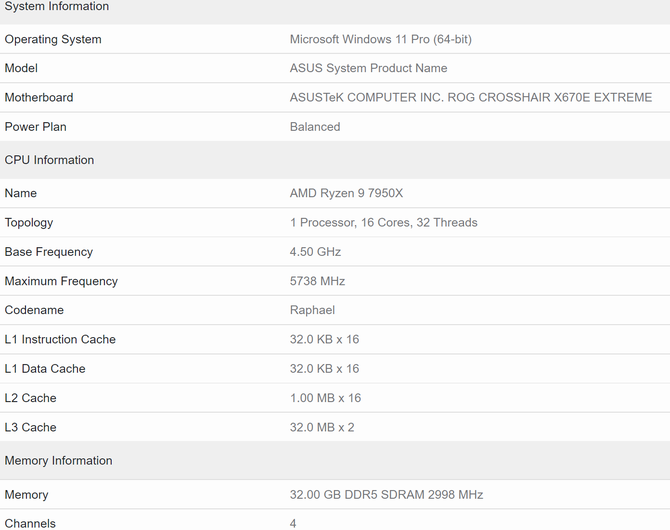
Task: Select the '4.50 GHz' value
Action: click(x=315, y=252)
